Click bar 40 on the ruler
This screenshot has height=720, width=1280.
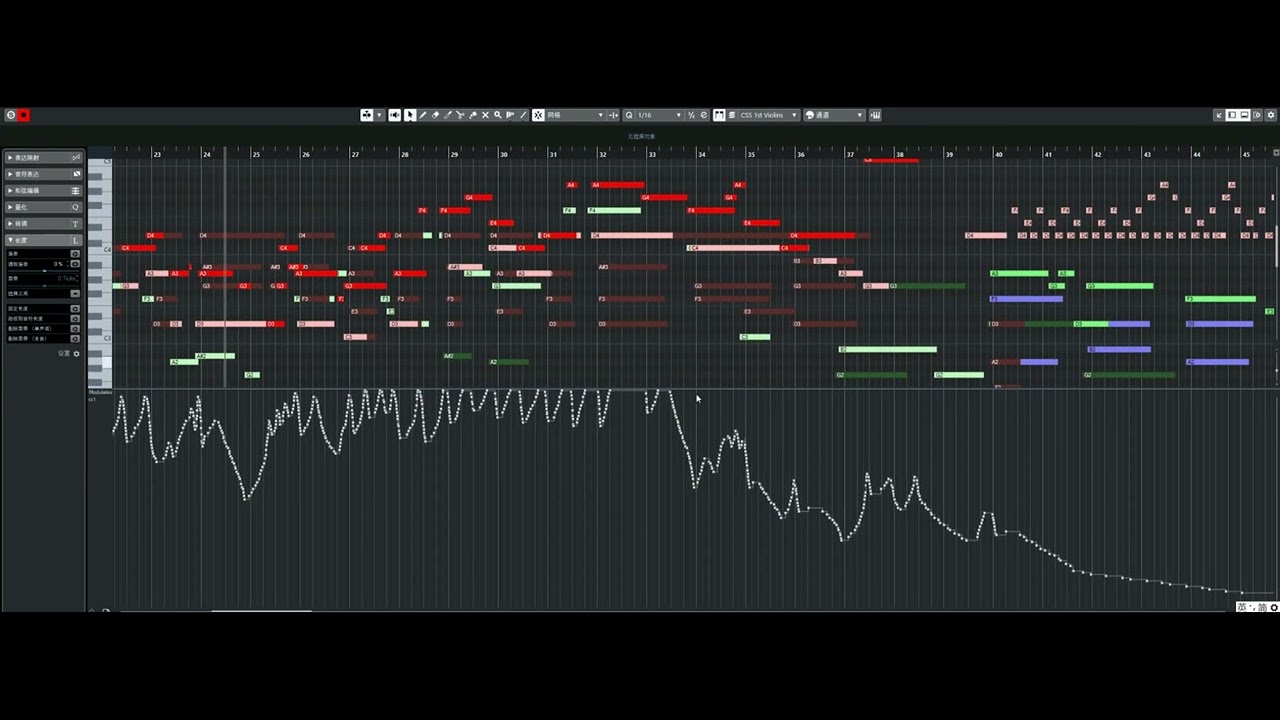pyautogui.click(x=999, y=154)
